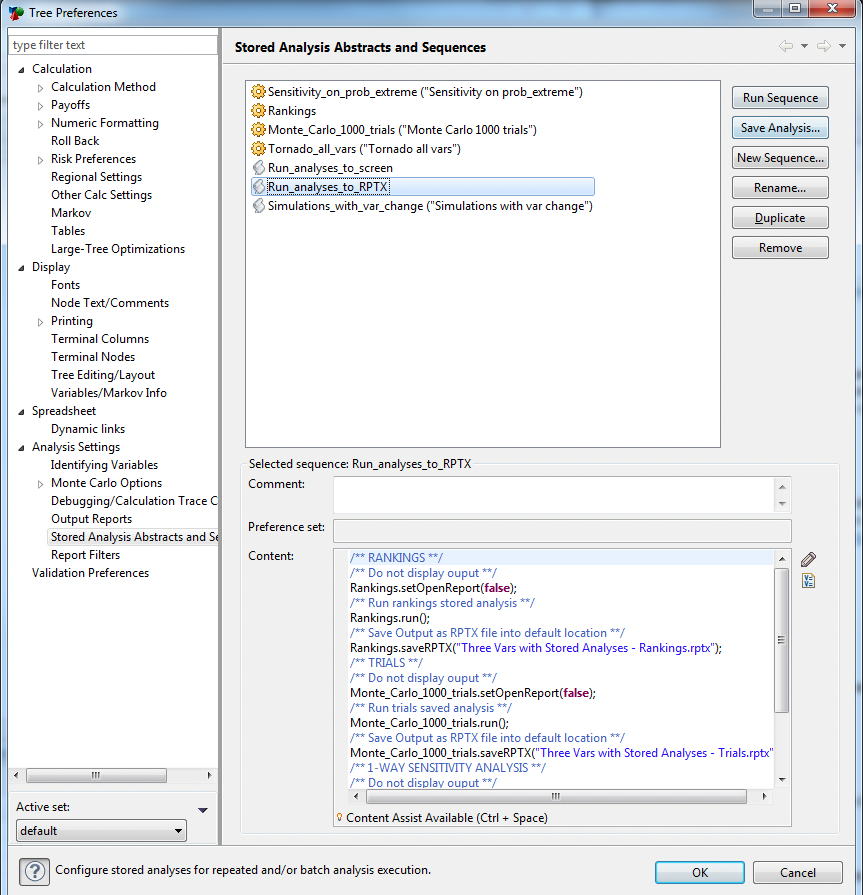Click the Rename button
This screenshot has height=895, width=863.
779,187
